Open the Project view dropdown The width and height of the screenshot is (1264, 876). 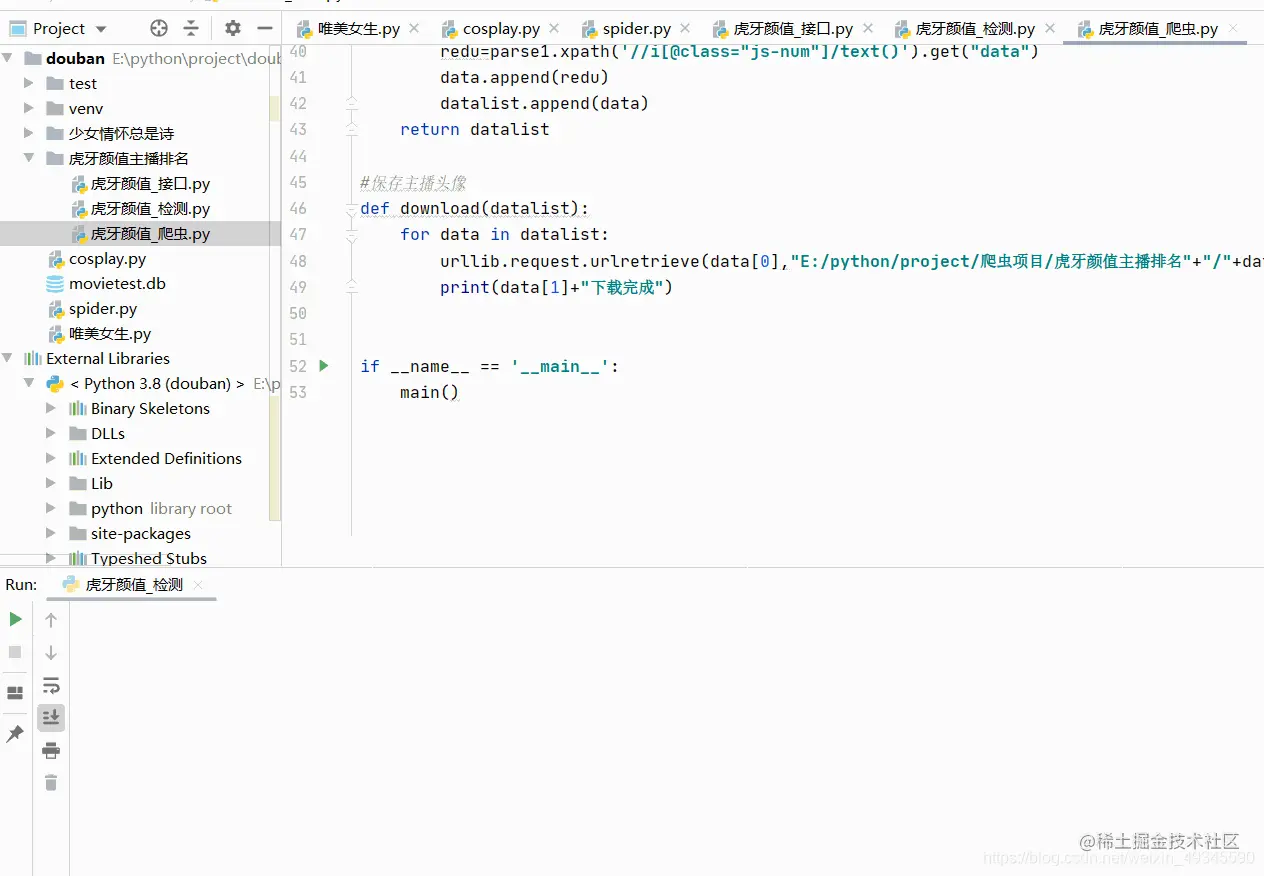pos(101,29)
